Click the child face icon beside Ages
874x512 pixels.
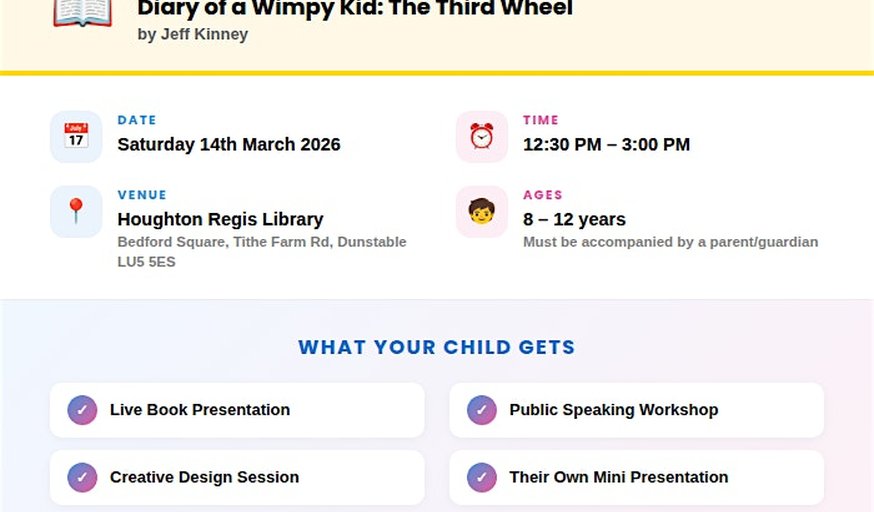coord(482,211)
